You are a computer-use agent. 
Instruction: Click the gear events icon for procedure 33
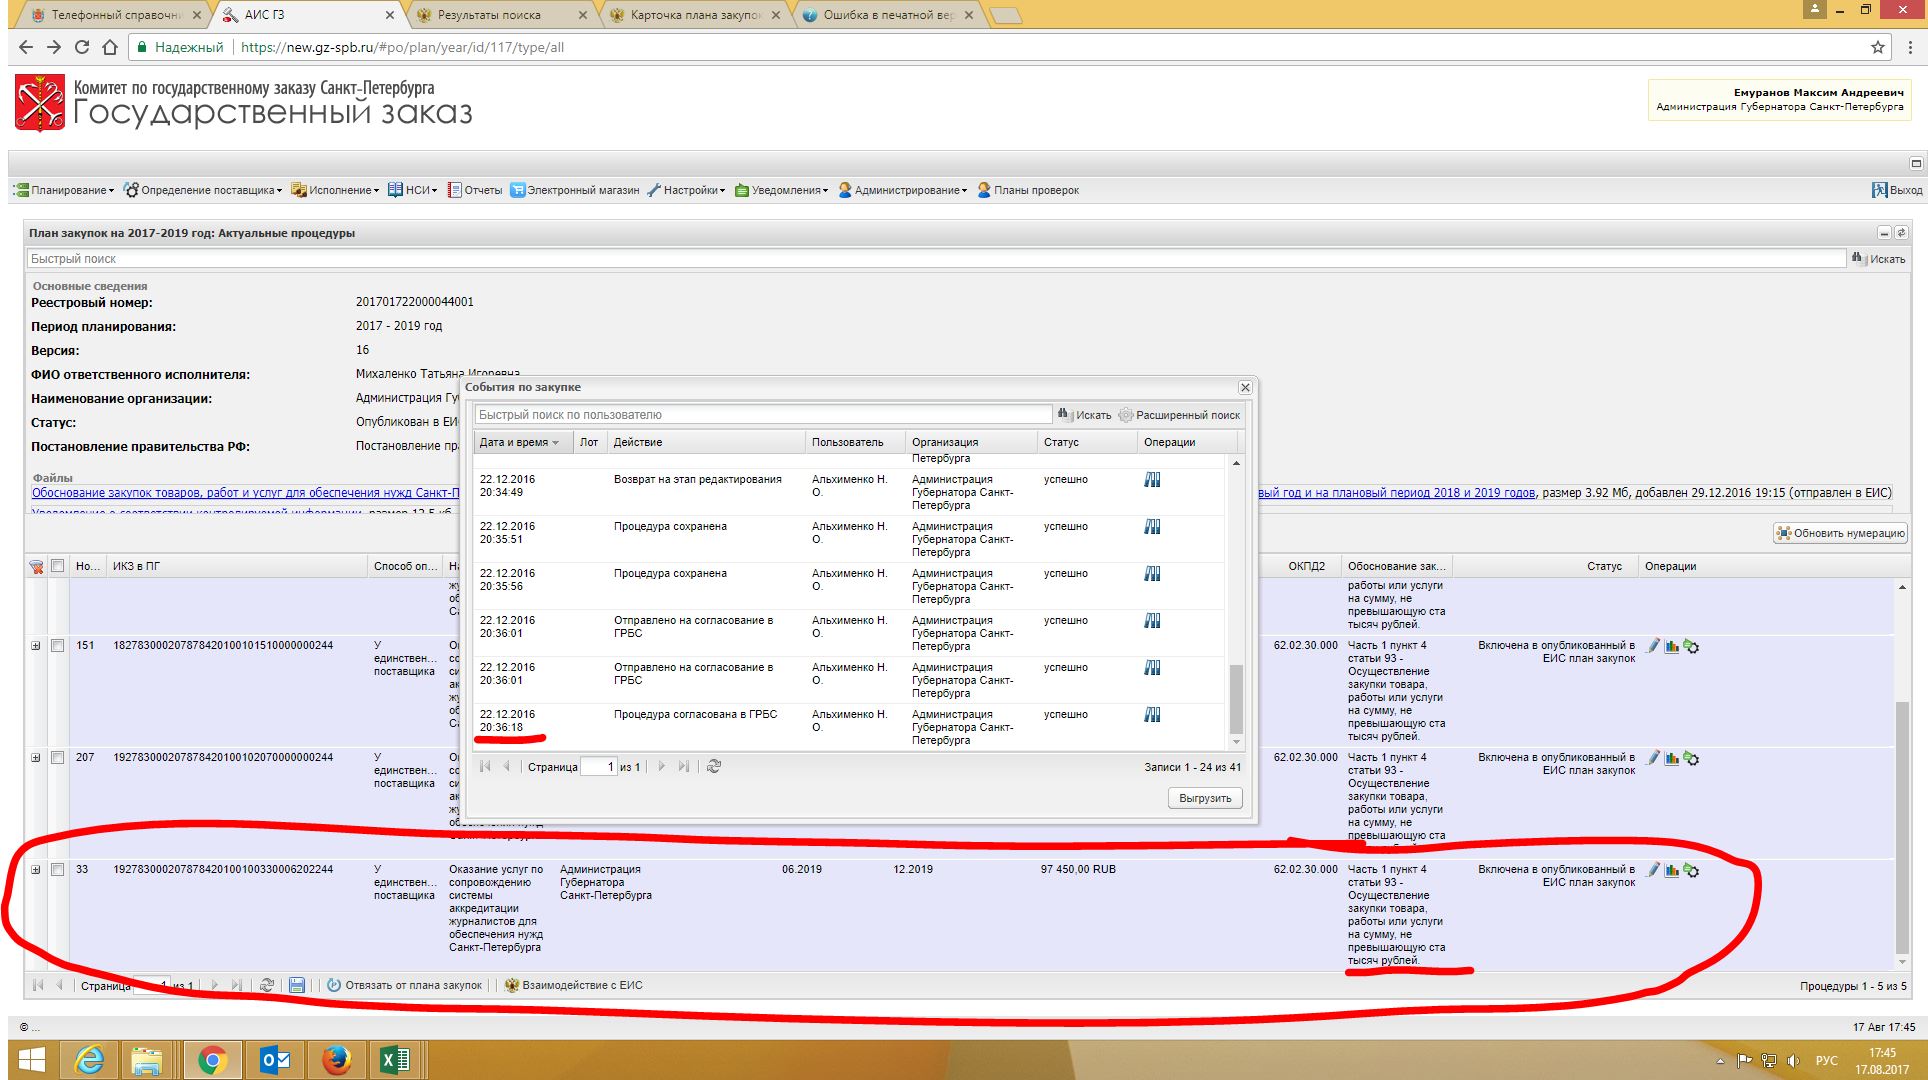[x=1691, y=870]
